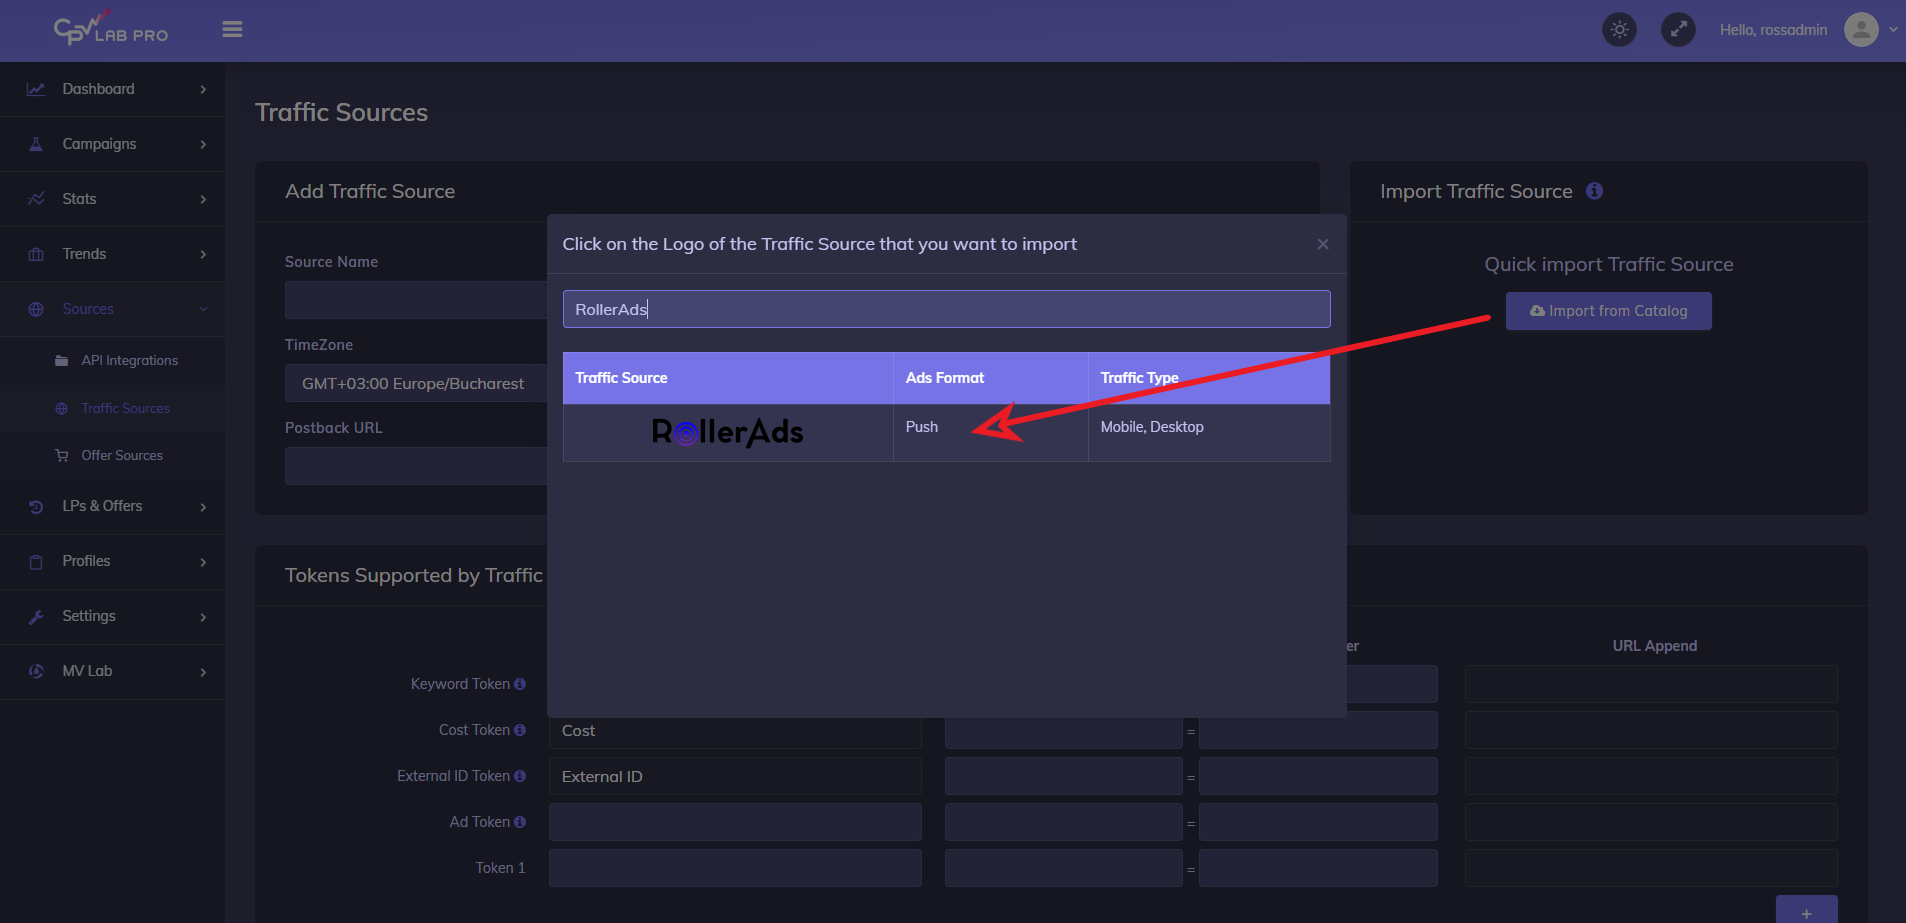Click the Cost Token info icon
This screenshot has width=1906, height=923.
[520, 730]
